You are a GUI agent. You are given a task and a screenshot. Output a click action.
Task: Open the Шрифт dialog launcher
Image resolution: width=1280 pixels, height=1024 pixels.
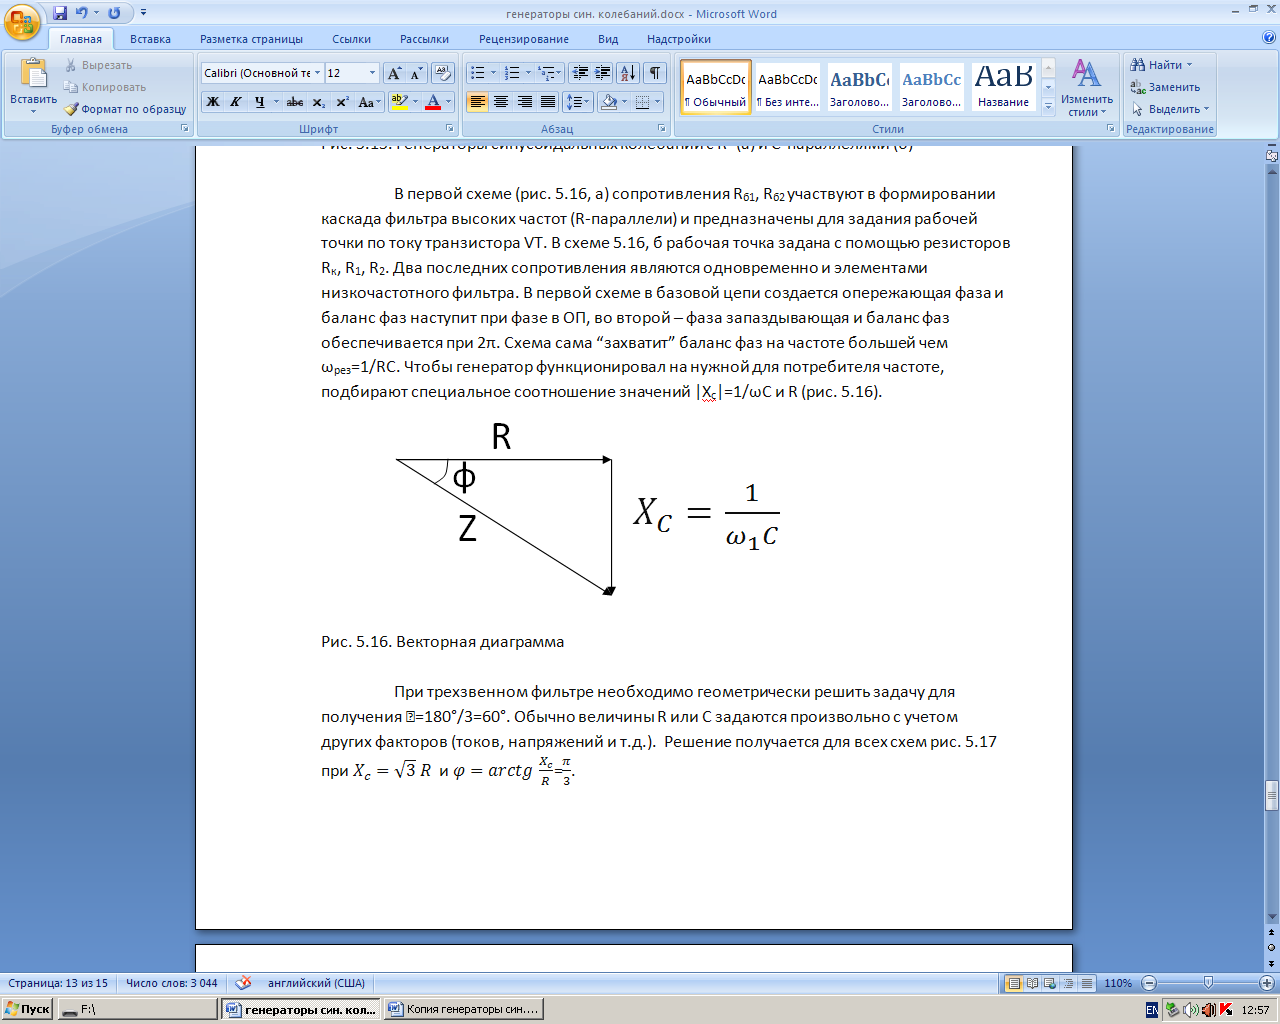[x=452, y=129]
